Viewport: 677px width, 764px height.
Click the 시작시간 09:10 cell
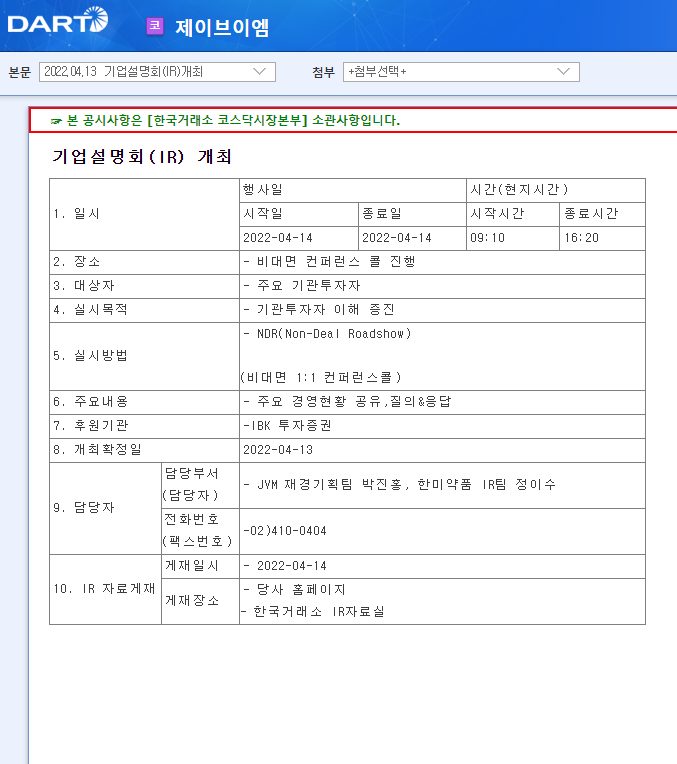point(513,238)
